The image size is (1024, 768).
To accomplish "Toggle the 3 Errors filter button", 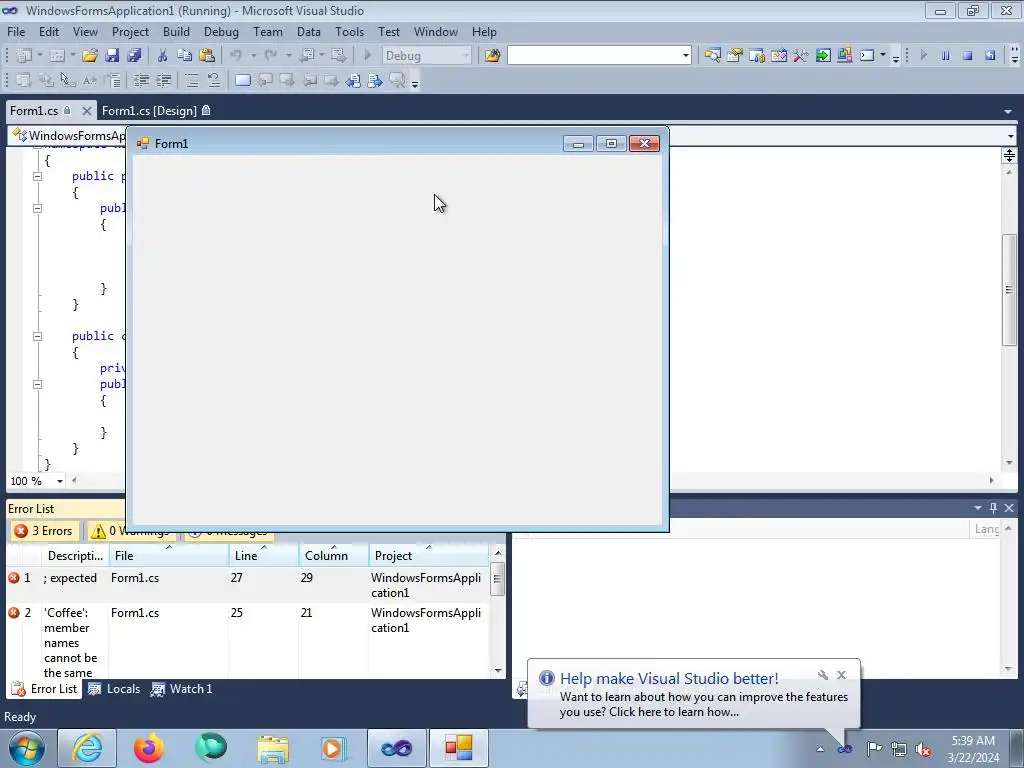I will [44, 531].
